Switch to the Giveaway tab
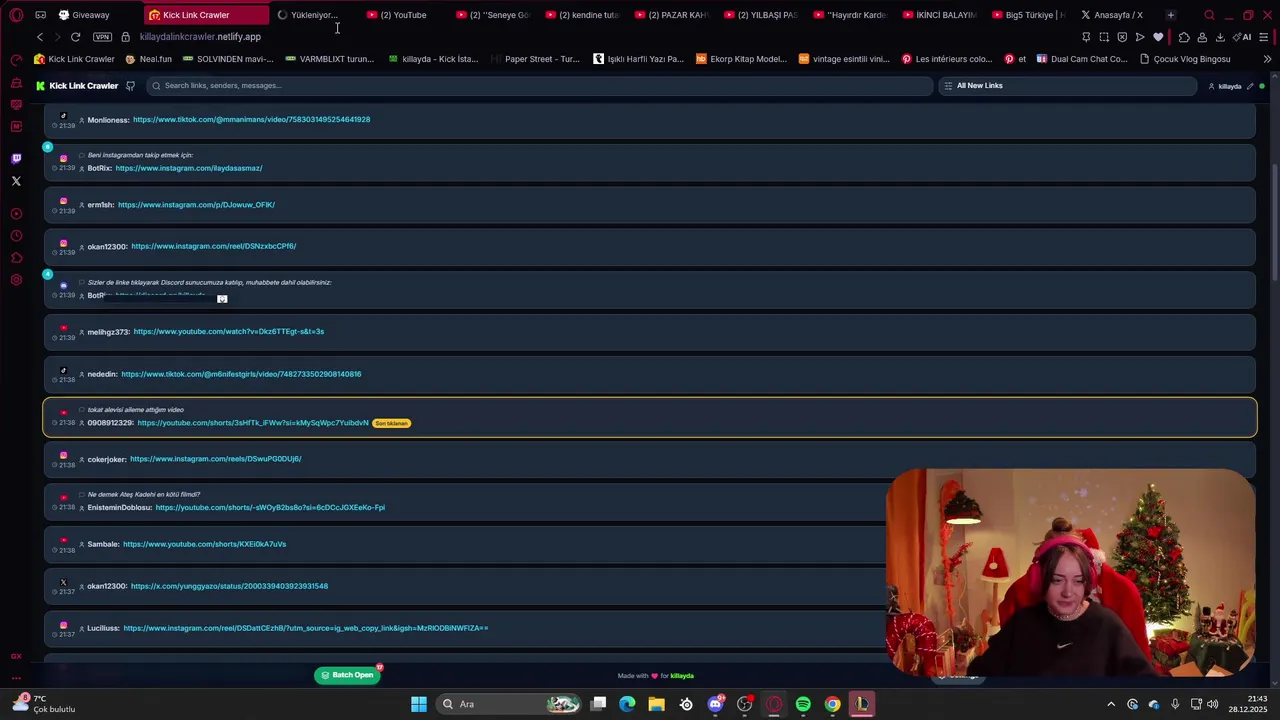The height and width of the screenshot is (720, 1280). tap(90, 15)
